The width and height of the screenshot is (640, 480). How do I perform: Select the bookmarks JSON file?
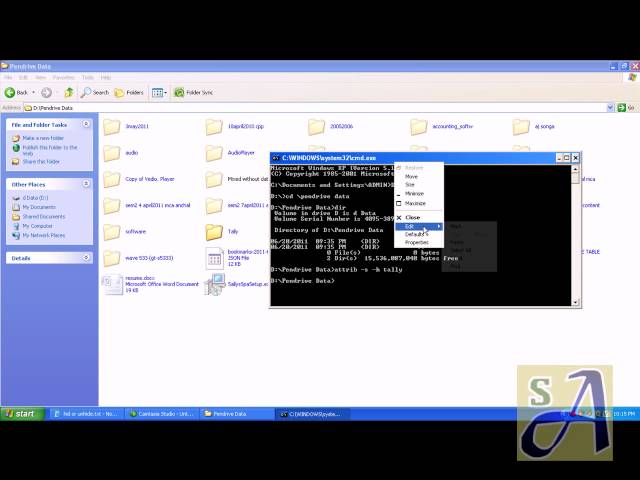pyautogui.click(x=237, y=258)
